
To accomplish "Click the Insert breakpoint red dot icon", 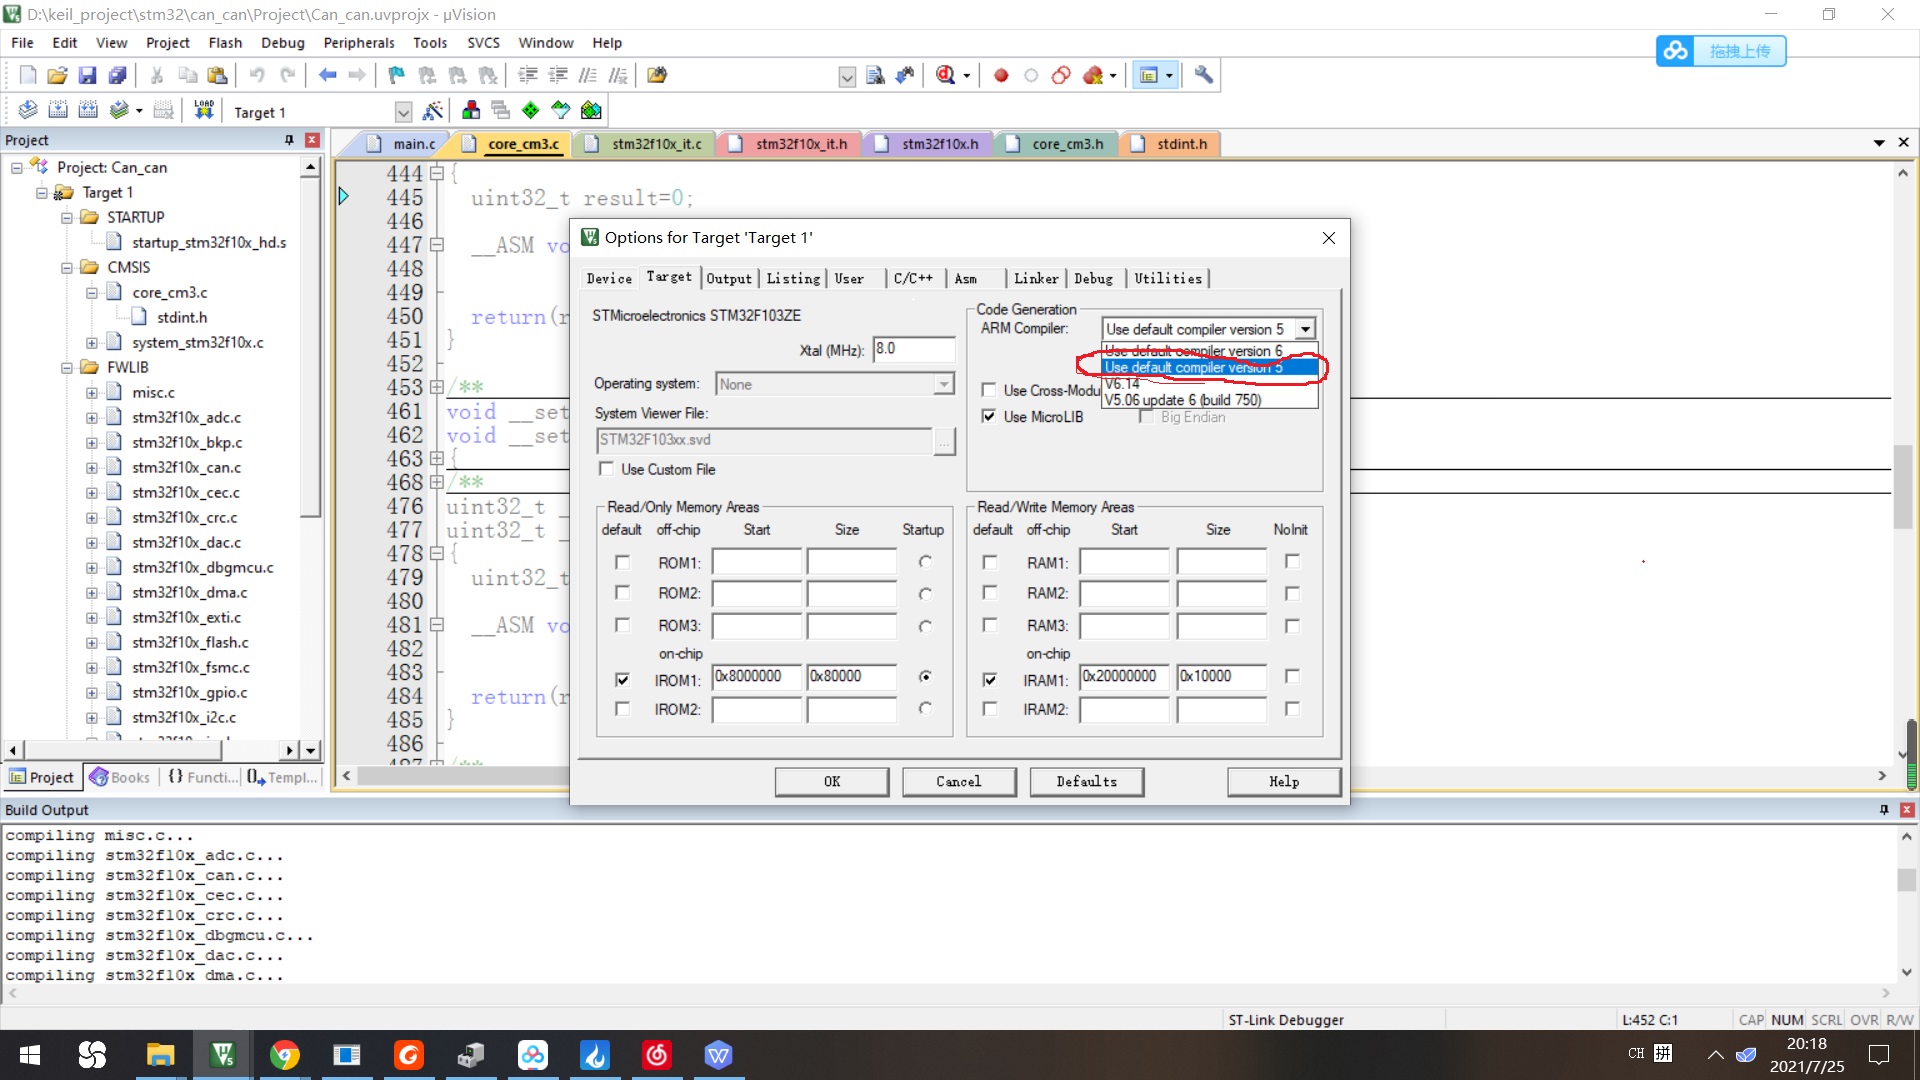I will click(1001, 75).
